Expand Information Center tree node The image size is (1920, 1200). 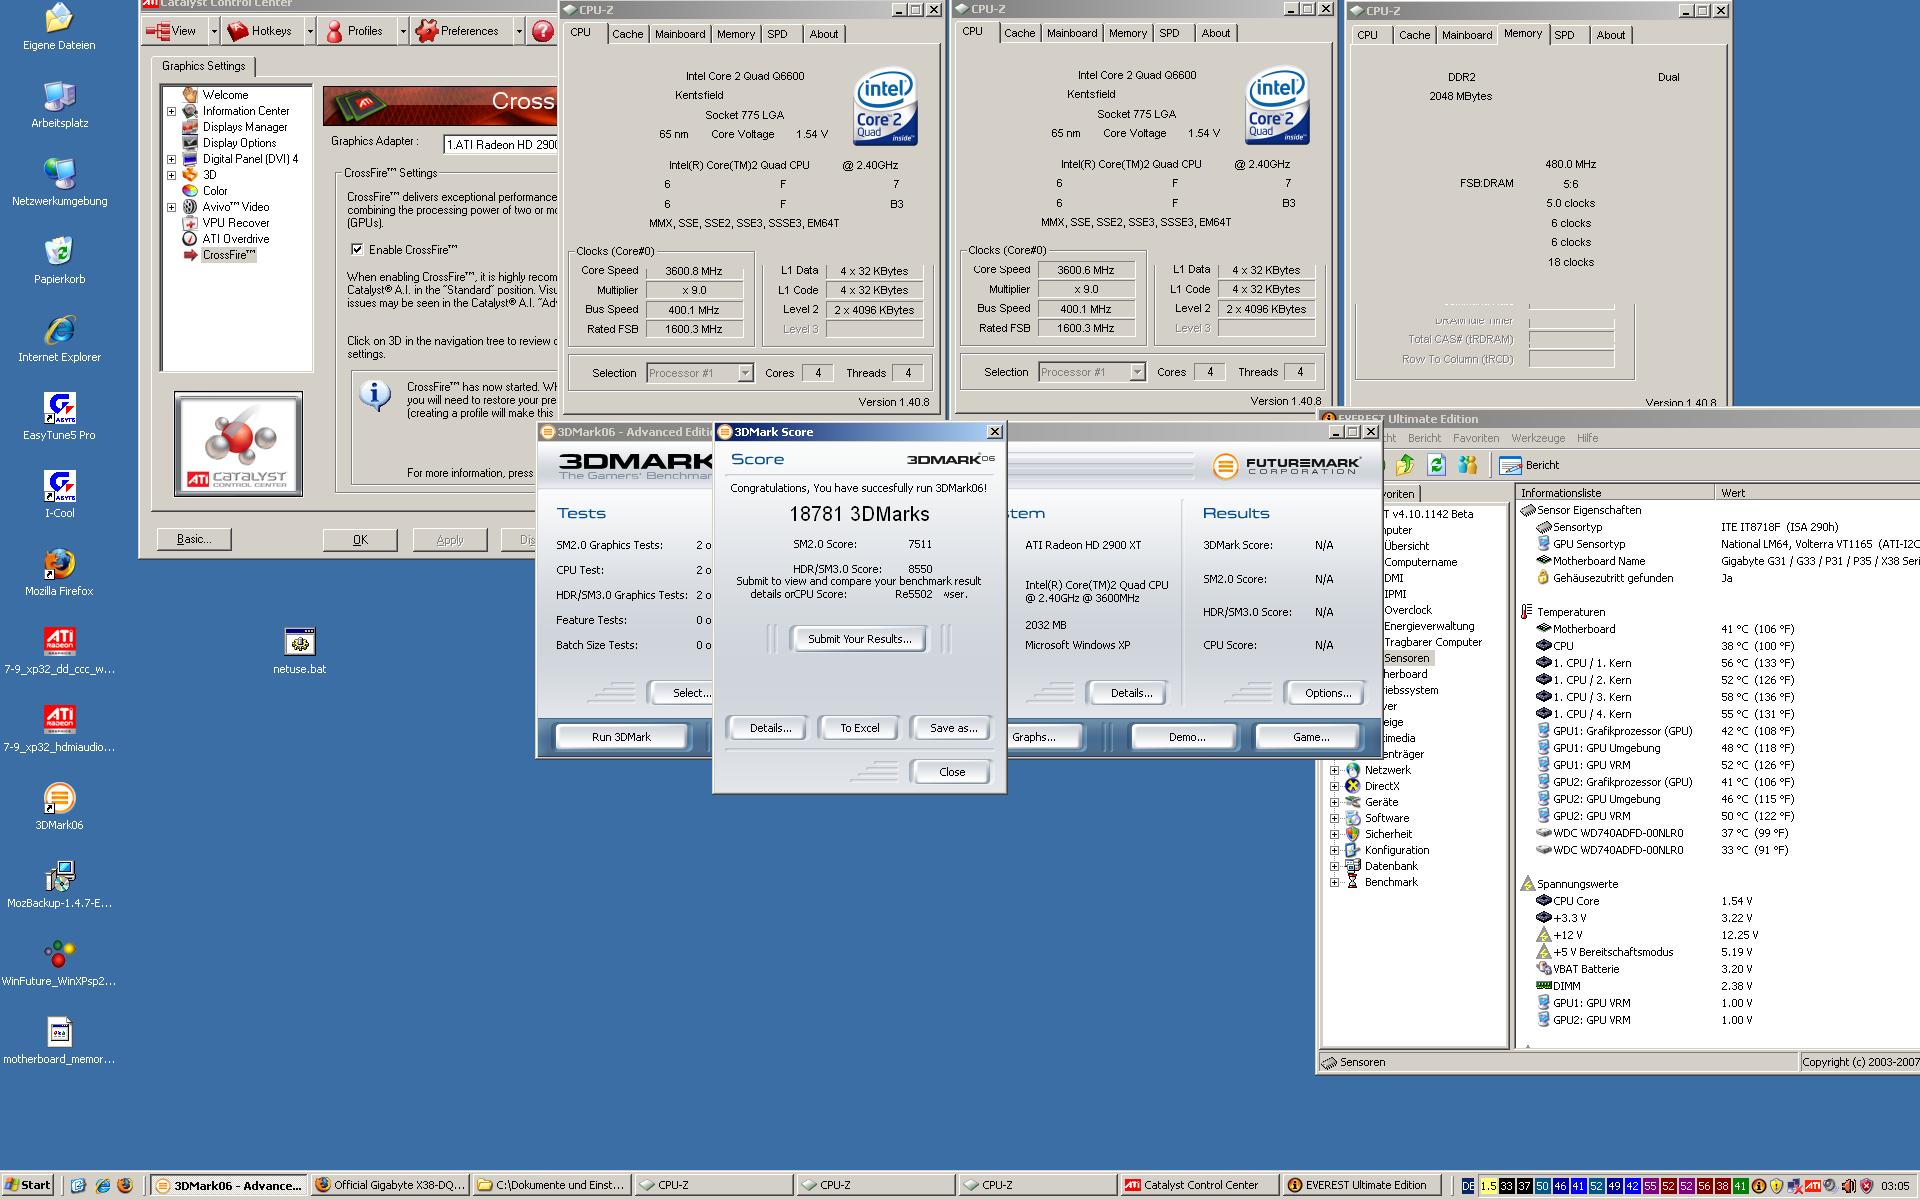point(171,111)
